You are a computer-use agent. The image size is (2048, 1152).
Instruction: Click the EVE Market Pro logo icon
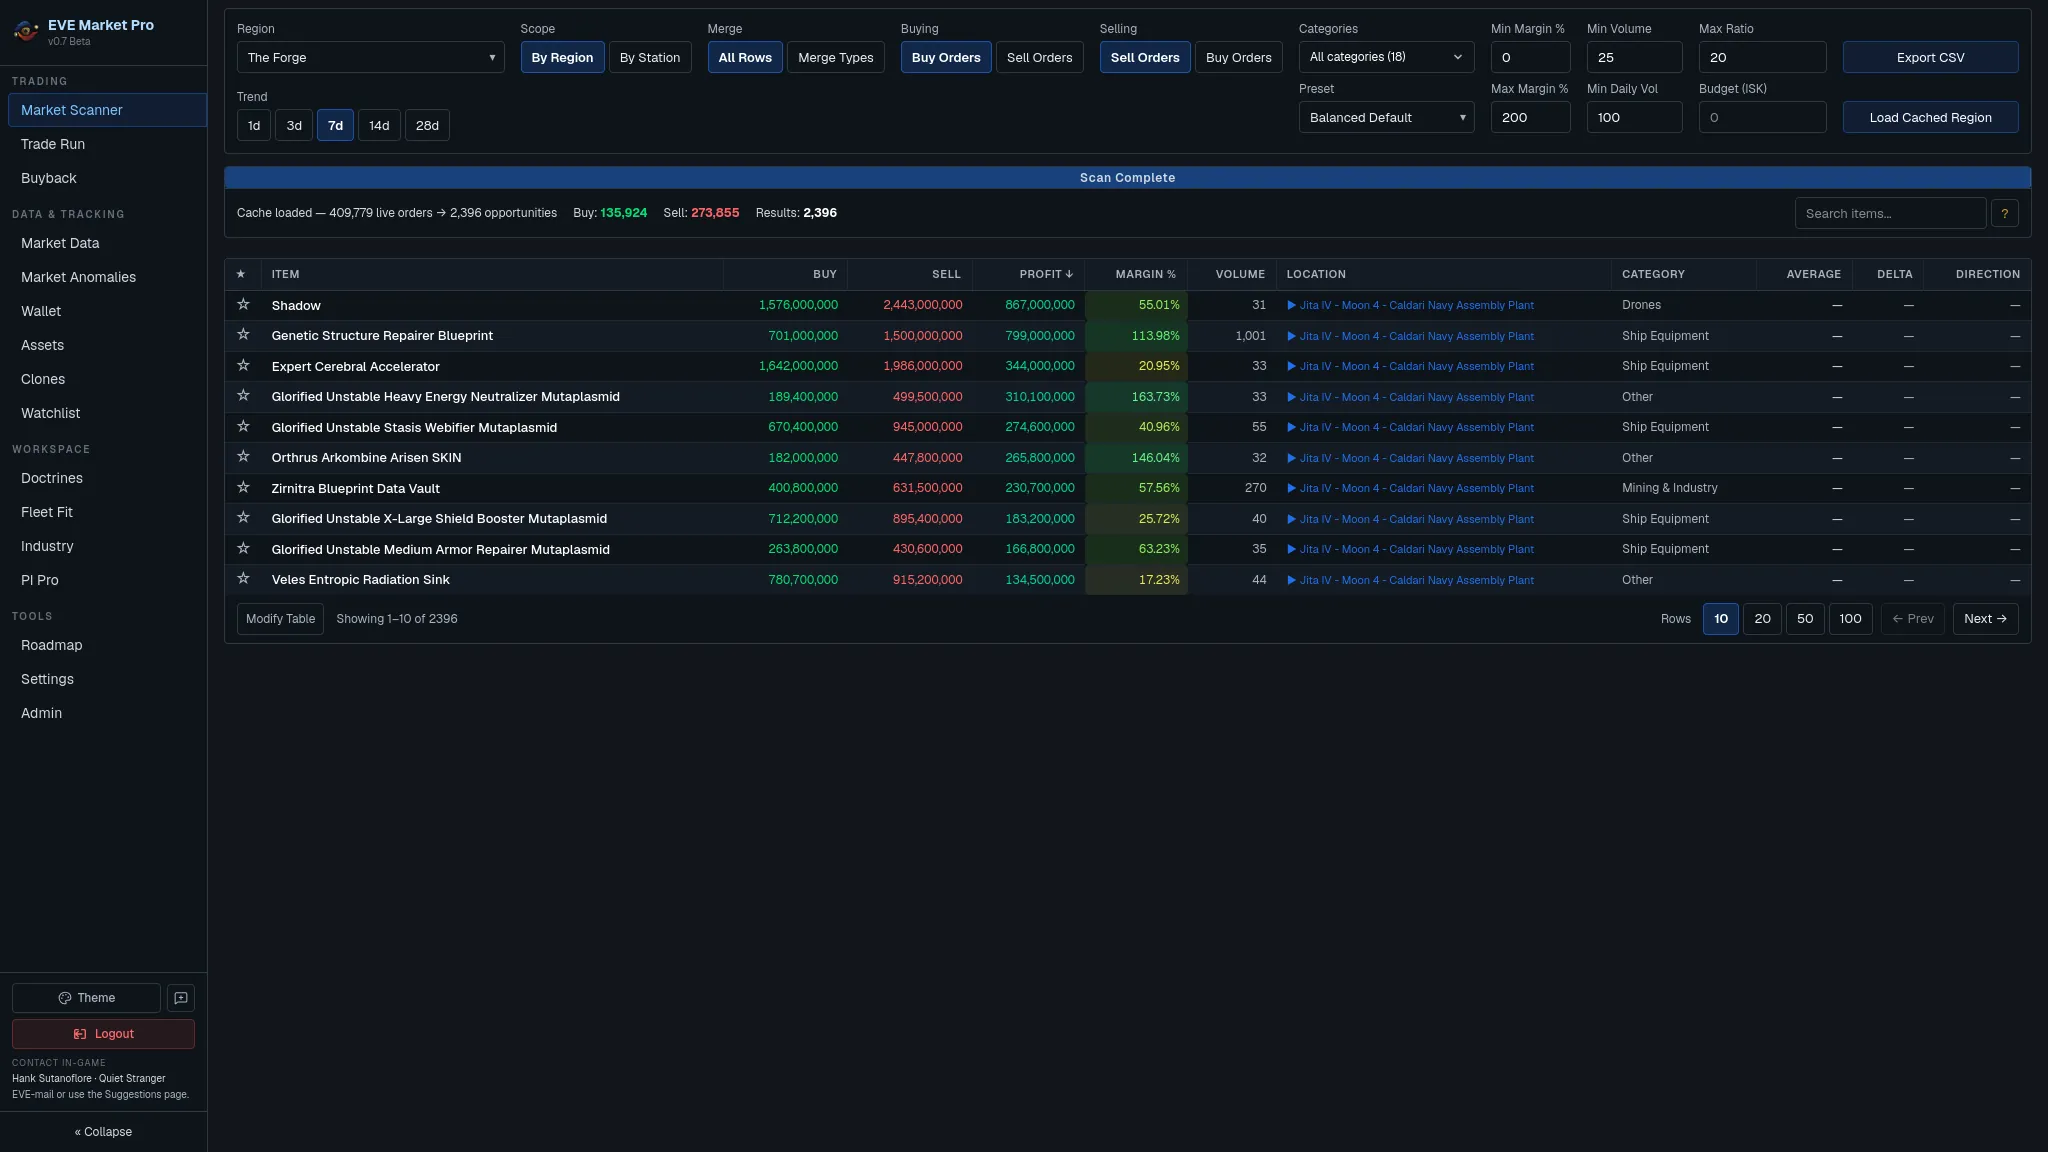click(26, 31)
